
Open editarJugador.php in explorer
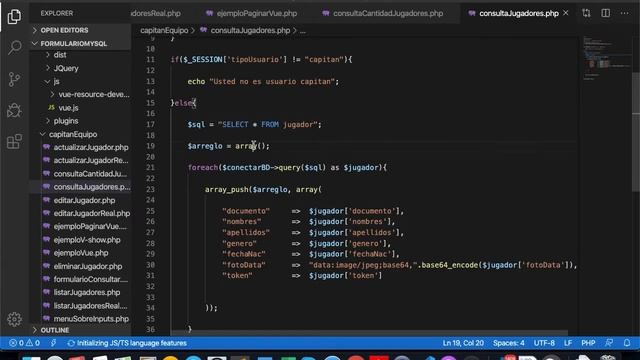(84, 200)
